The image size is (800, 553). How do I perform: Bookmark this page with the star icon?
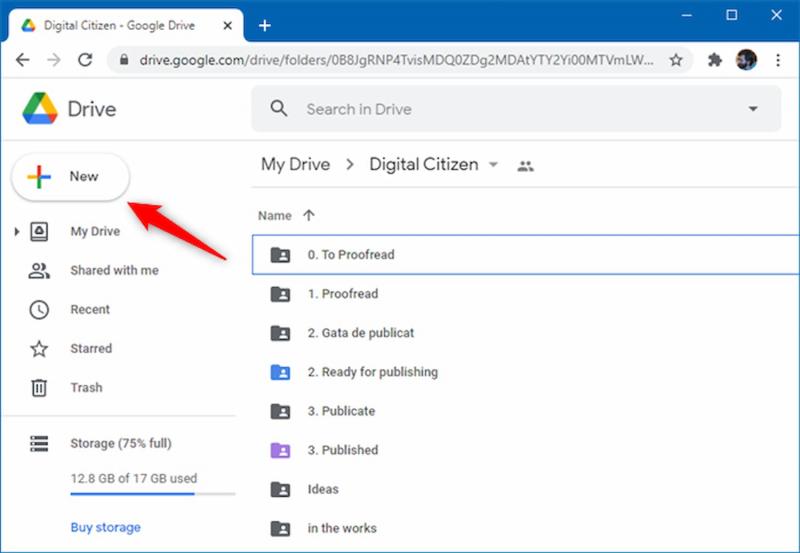coord(676,60)
